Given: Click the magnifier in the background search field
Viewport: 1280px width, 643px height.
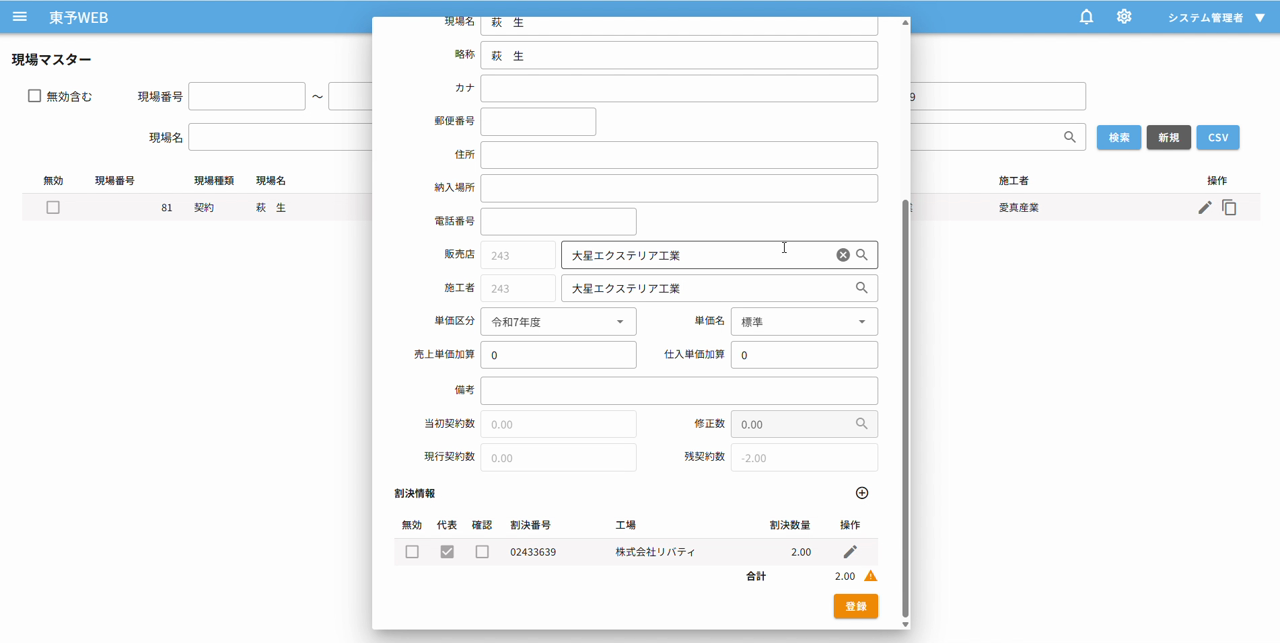Looking at the screenshot, I should pos(1070,137).
